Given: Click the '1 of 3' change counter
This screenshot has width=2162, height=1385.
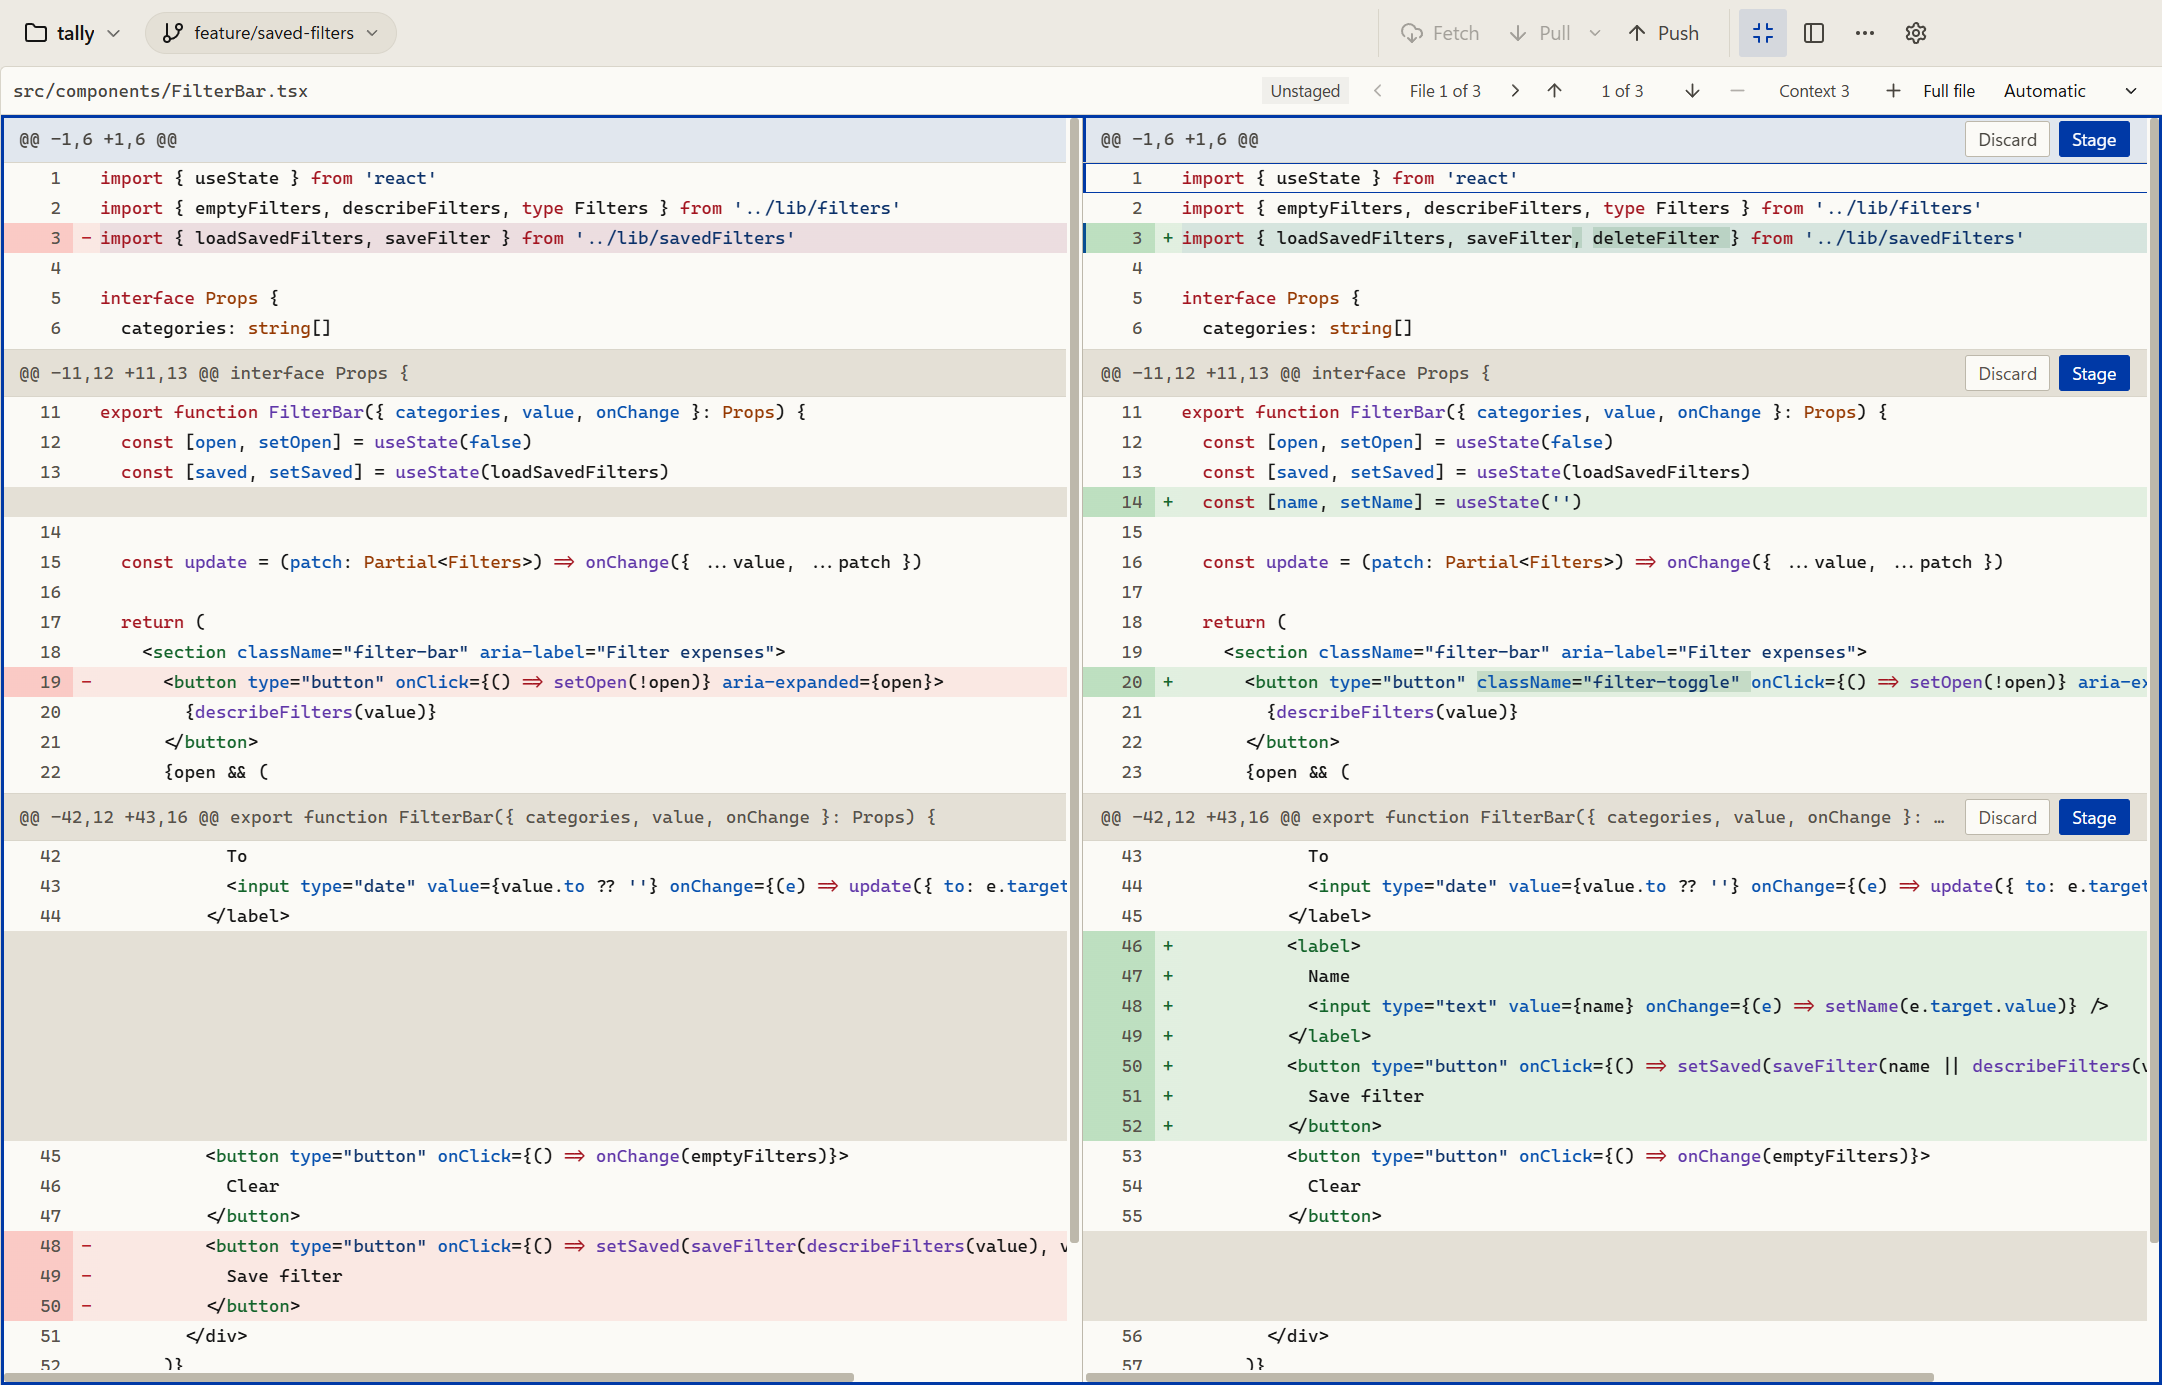Looking at the screenshot, I should point(1622,91).
